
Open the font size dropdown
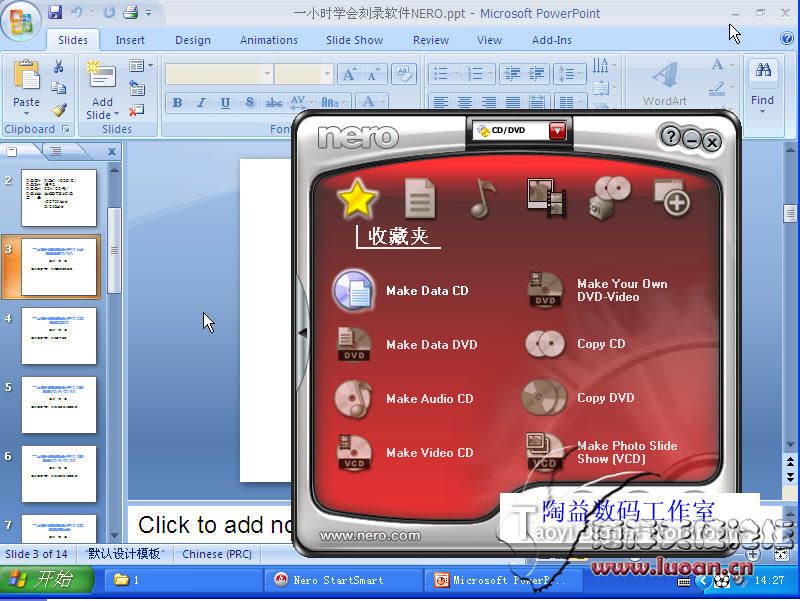pos(327,74)
